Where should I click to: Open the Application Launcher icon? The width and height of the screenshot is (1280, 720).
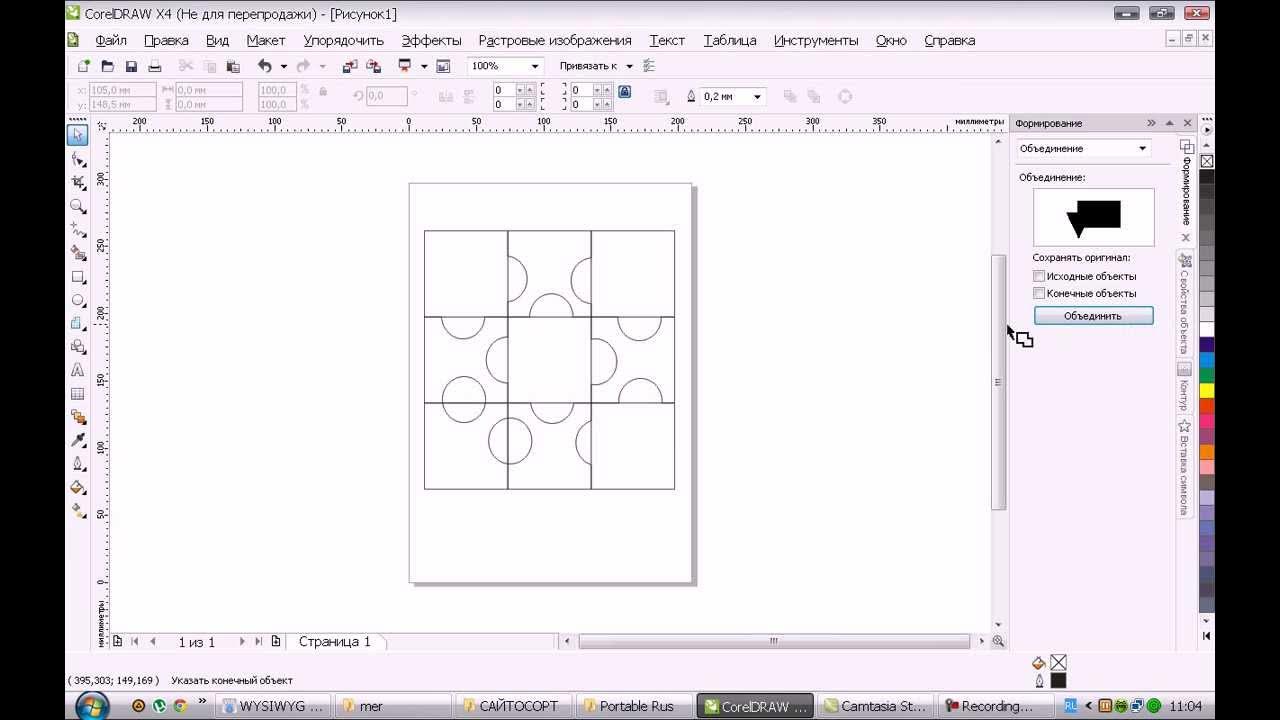[405, 66]
